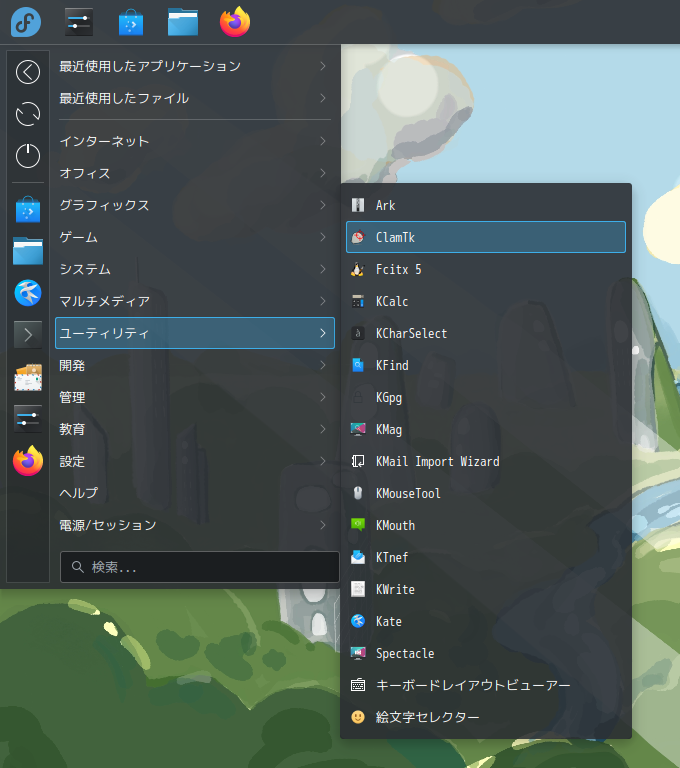This screenshot has height=768, width=680.
Task: Click the 検索 search field
Action: click(200, 567)
